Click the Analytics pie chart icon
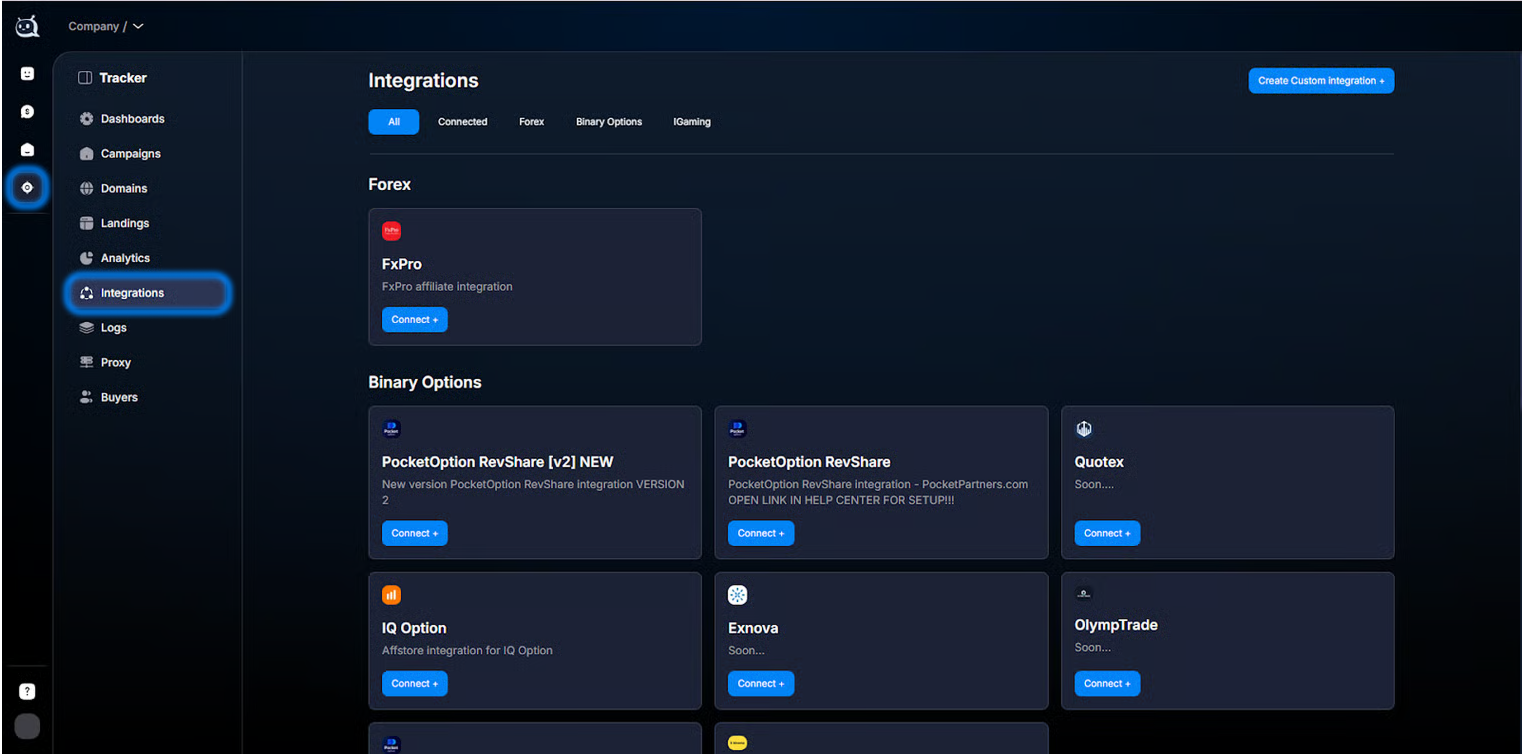 (87, 258)
